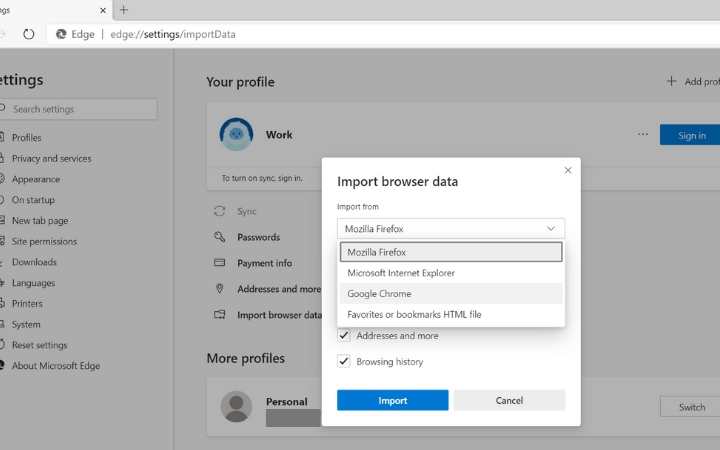Screen dimensions: 720x450
Task: Switch to the Personal profile
Action: (x=692, y=407)
